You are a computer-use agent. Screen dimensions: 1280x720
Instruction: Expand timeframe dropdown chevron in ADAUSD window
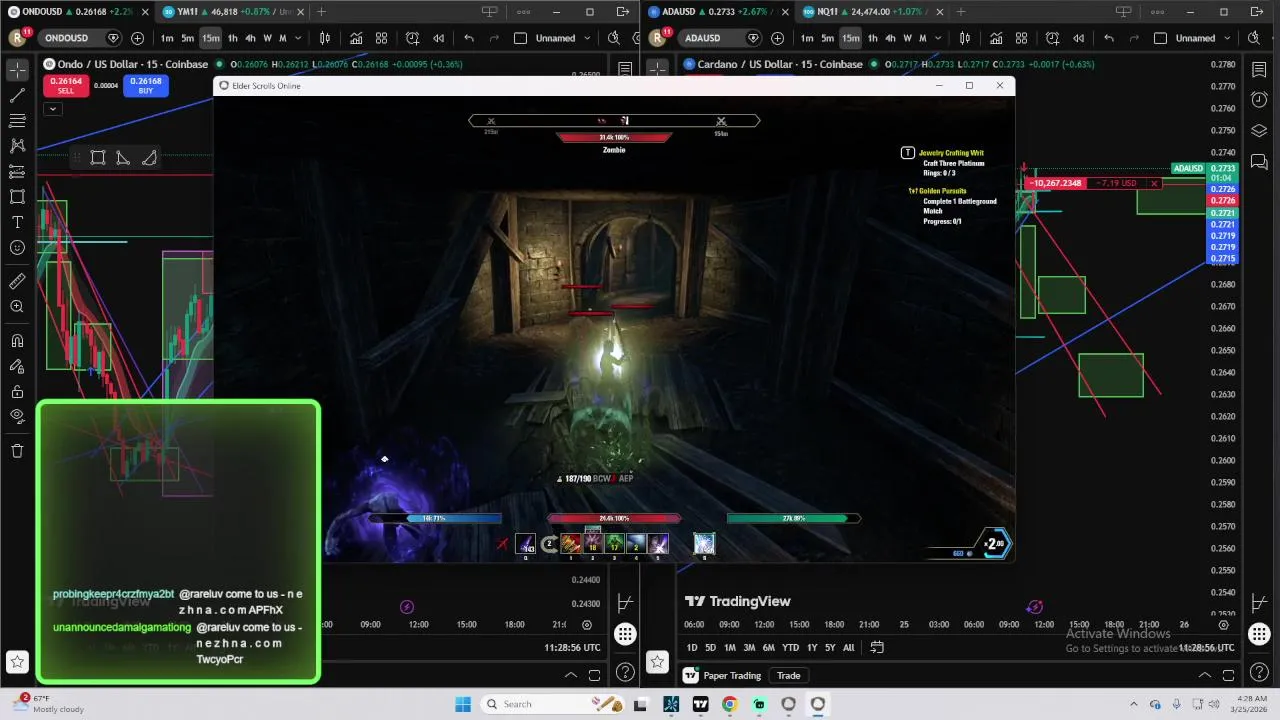[938, 38]
